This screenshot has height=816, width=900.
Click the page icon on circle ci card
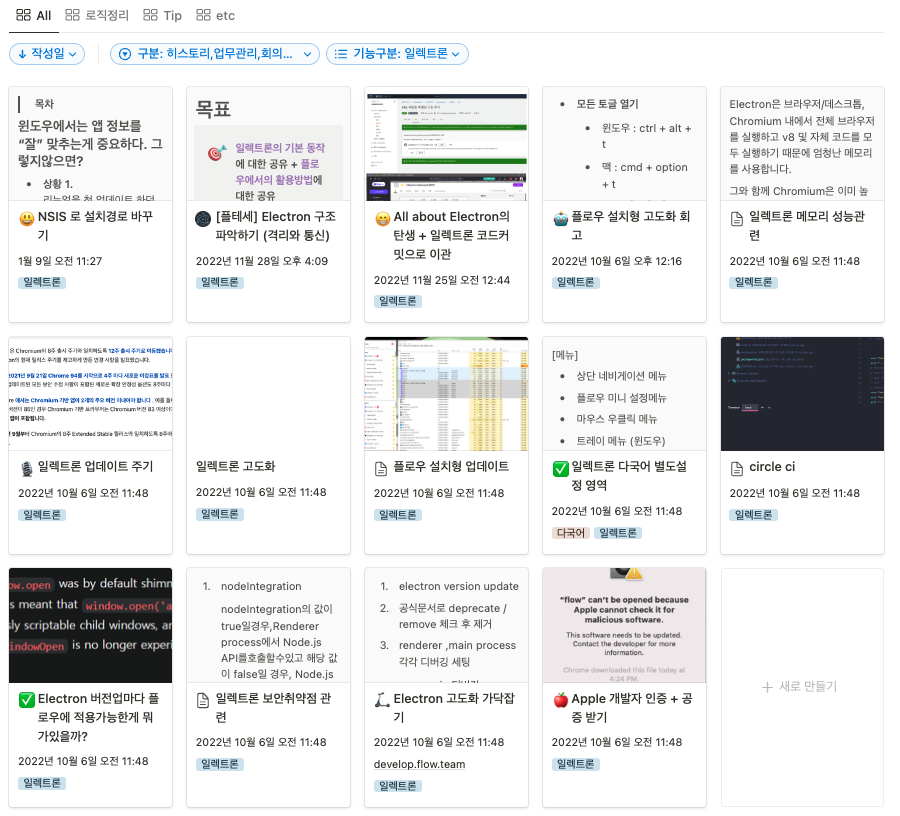pos(736,468)
